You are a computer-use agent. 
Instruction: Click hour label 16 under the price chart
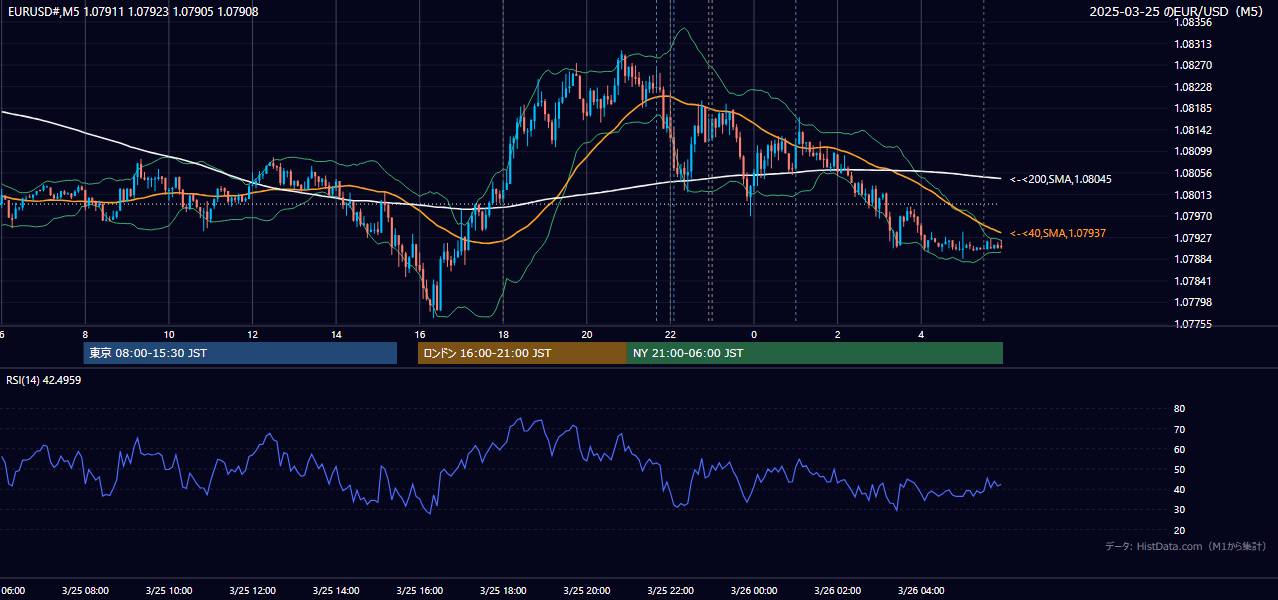(420, 334)
